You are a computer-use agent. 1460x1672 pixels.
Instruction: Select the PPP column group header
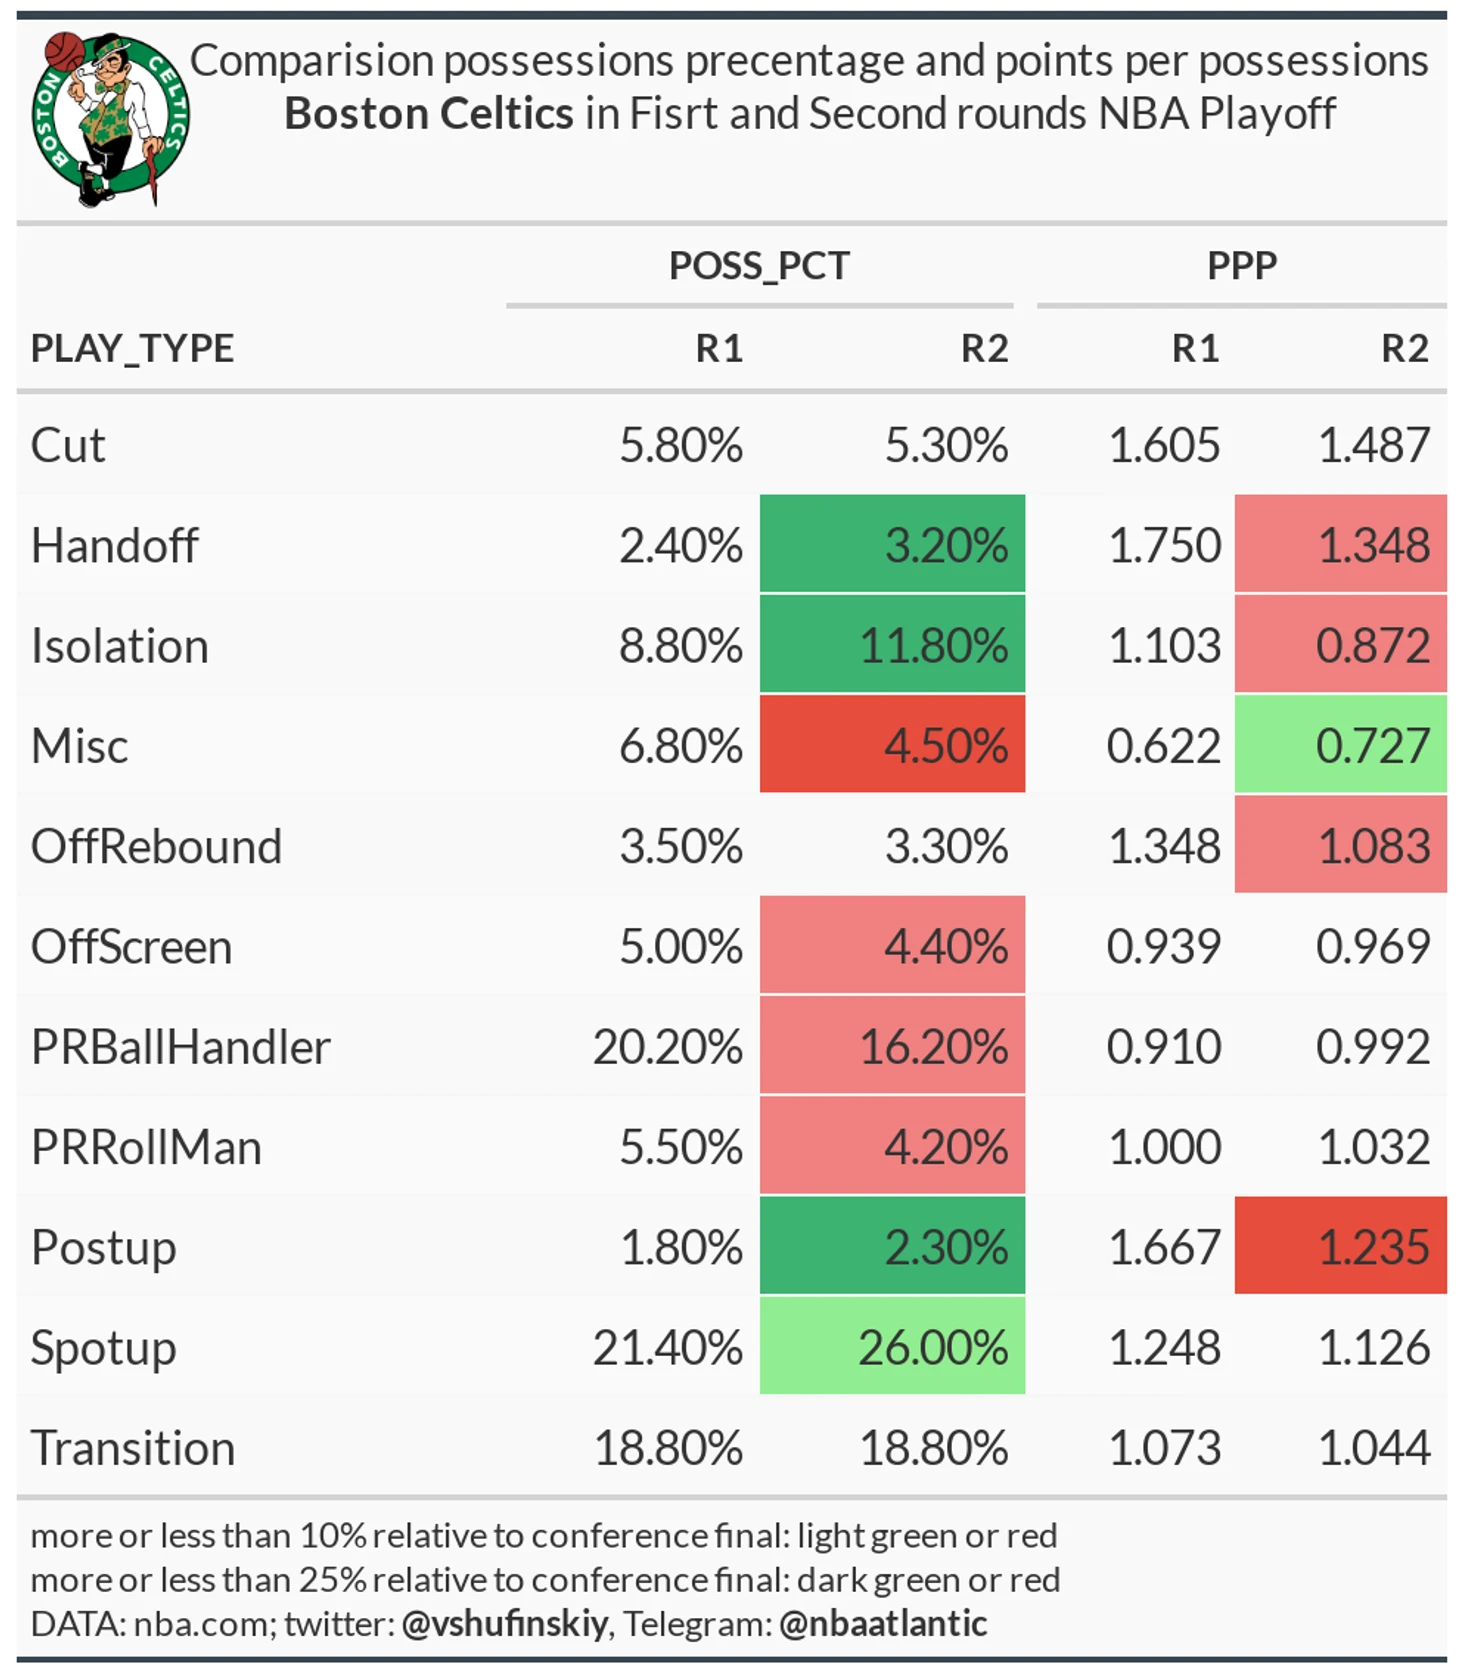tap(1241, 266)
